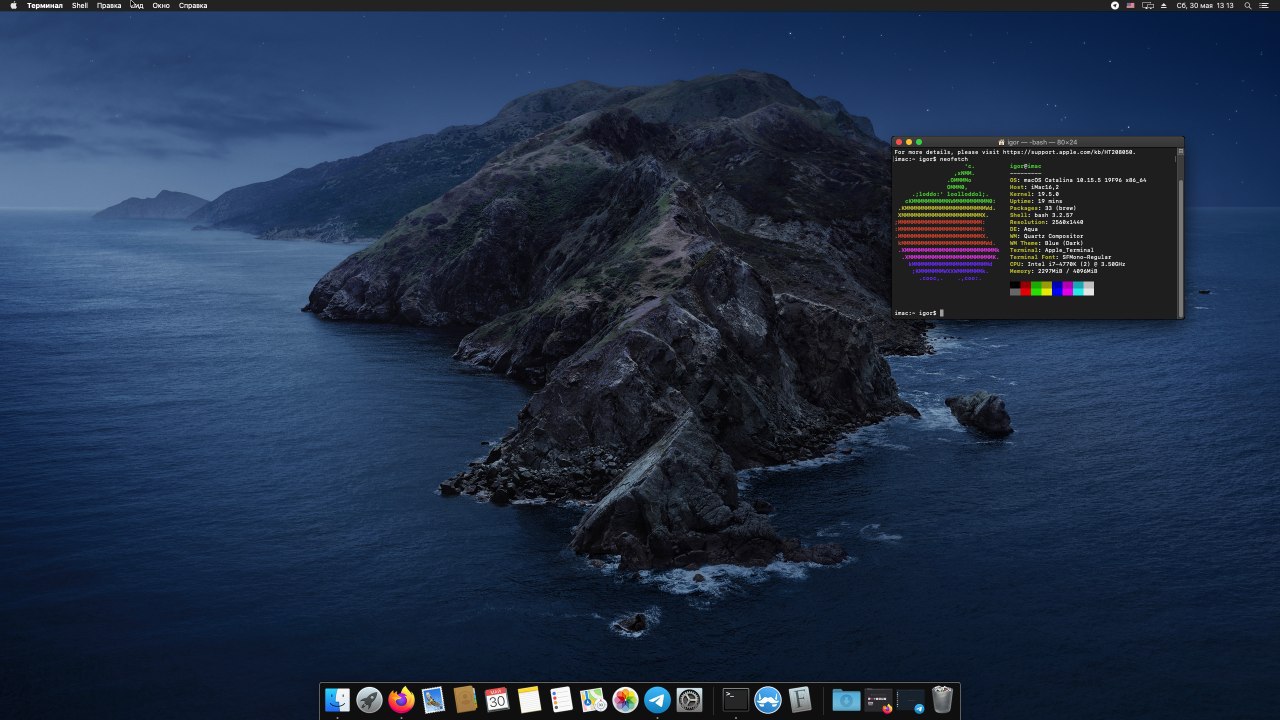Screen dimensions: 1280x720
Task: Open the Photos app in Dock
Action: tap(625, 700)
